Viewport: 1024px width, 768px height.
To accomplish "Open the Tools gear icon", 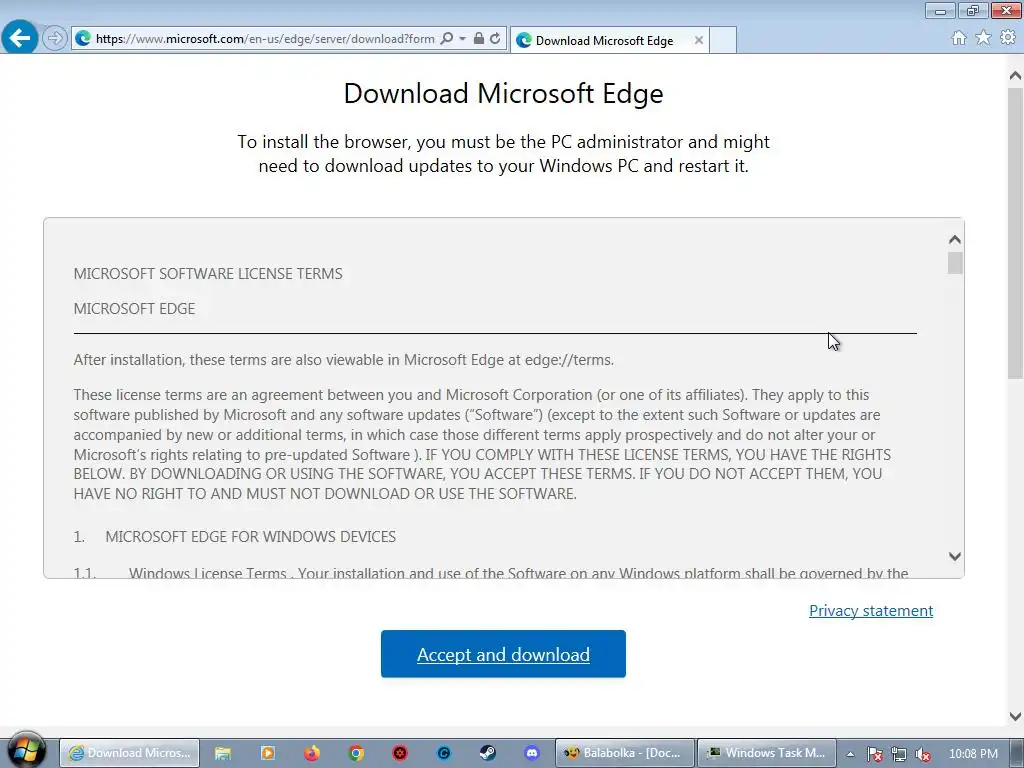I will click(1008, 38).
